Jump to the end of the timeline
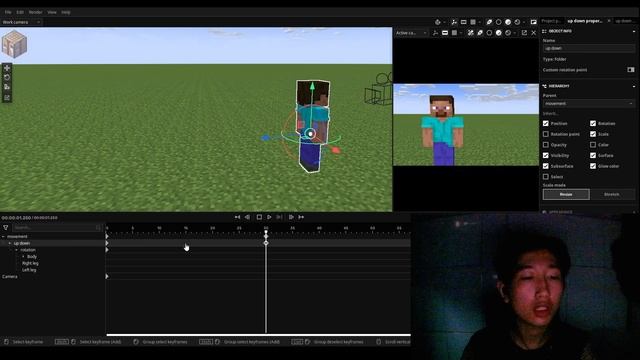Image resolution: width=640 pixels, height=360 pixels. point(301,217)
